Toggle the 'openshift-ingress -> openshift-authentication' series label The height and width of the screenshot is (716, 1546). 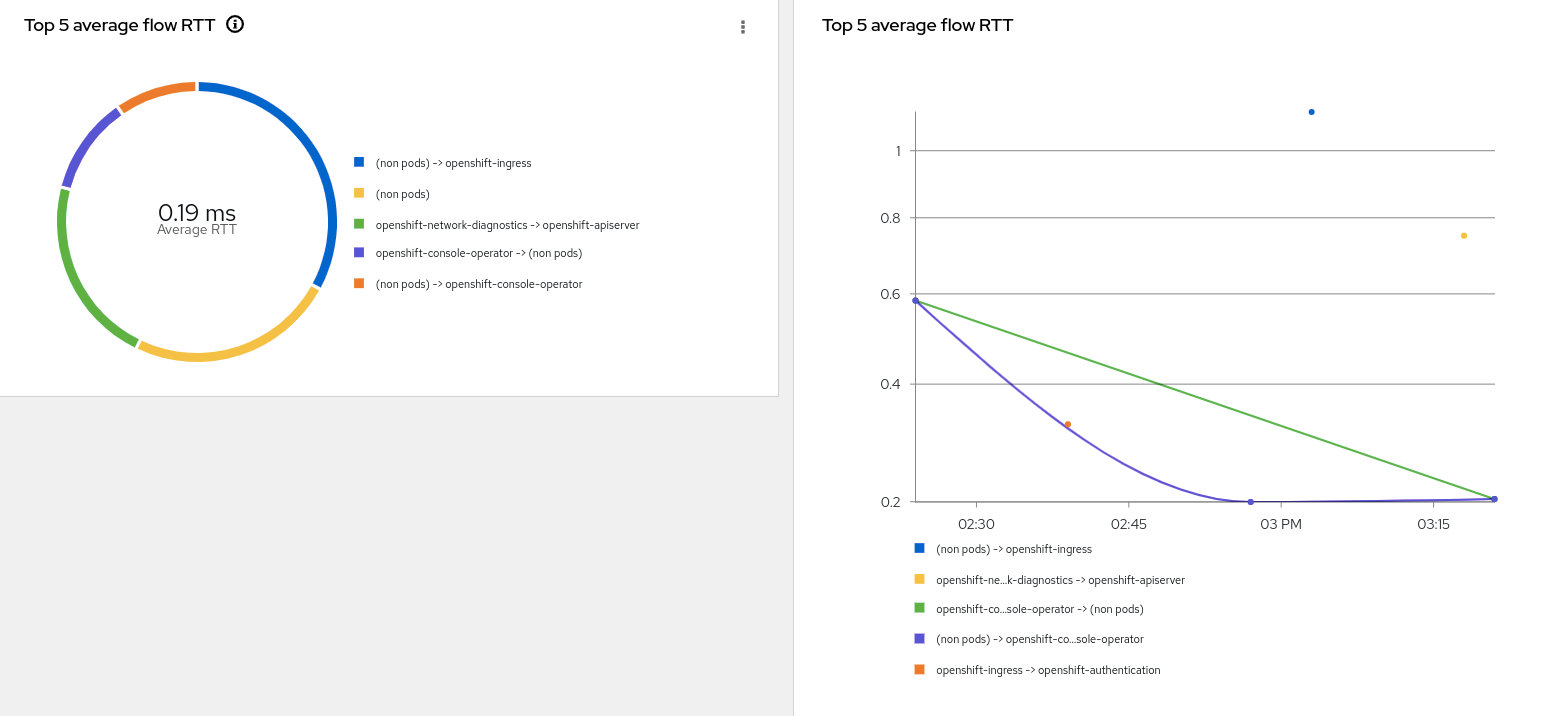tap(1047, 670)
